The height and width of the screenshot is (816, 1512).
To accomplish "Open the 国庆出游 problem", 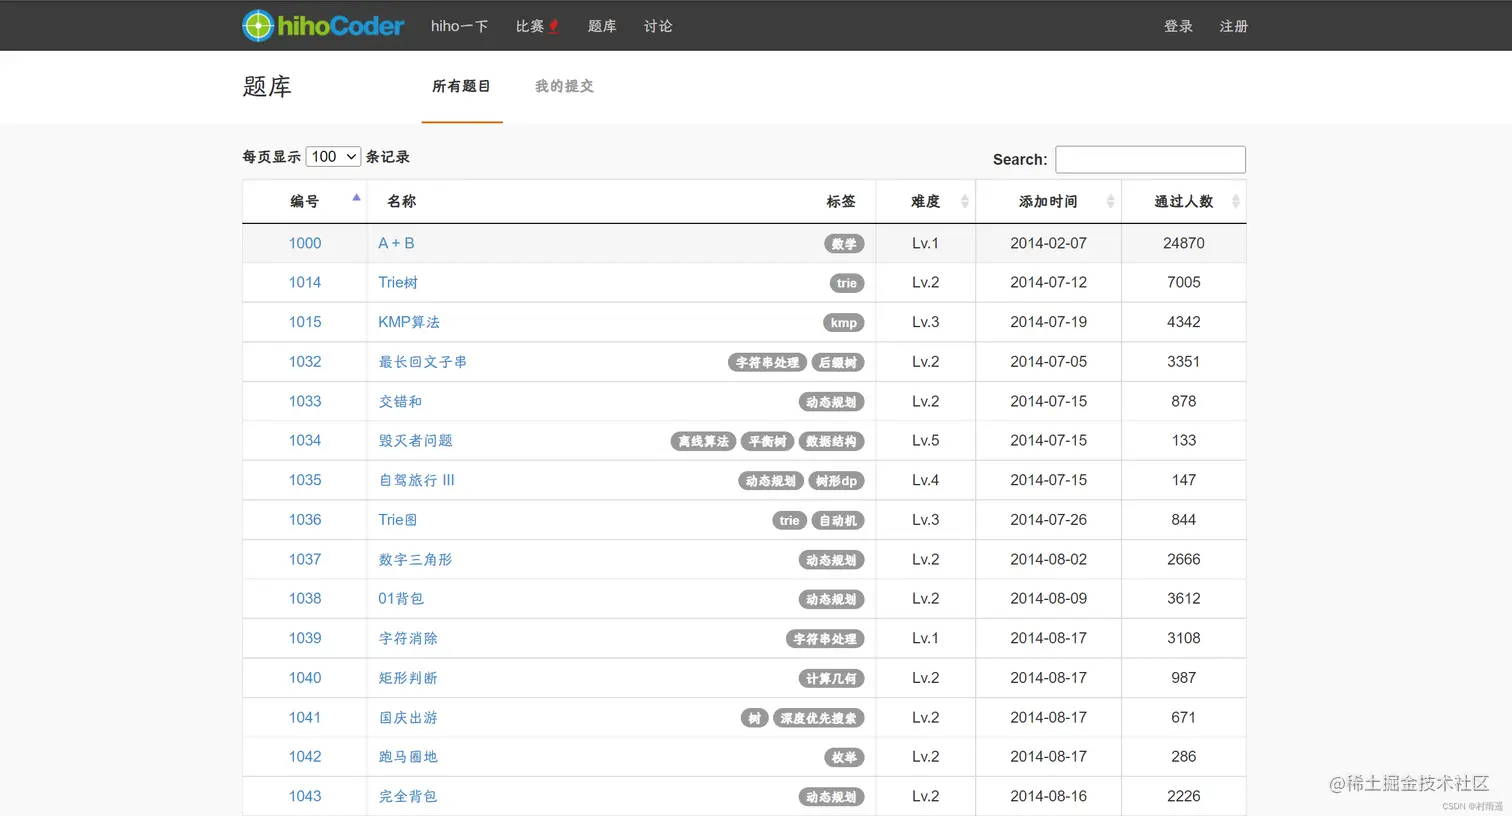I will (408, 717).
